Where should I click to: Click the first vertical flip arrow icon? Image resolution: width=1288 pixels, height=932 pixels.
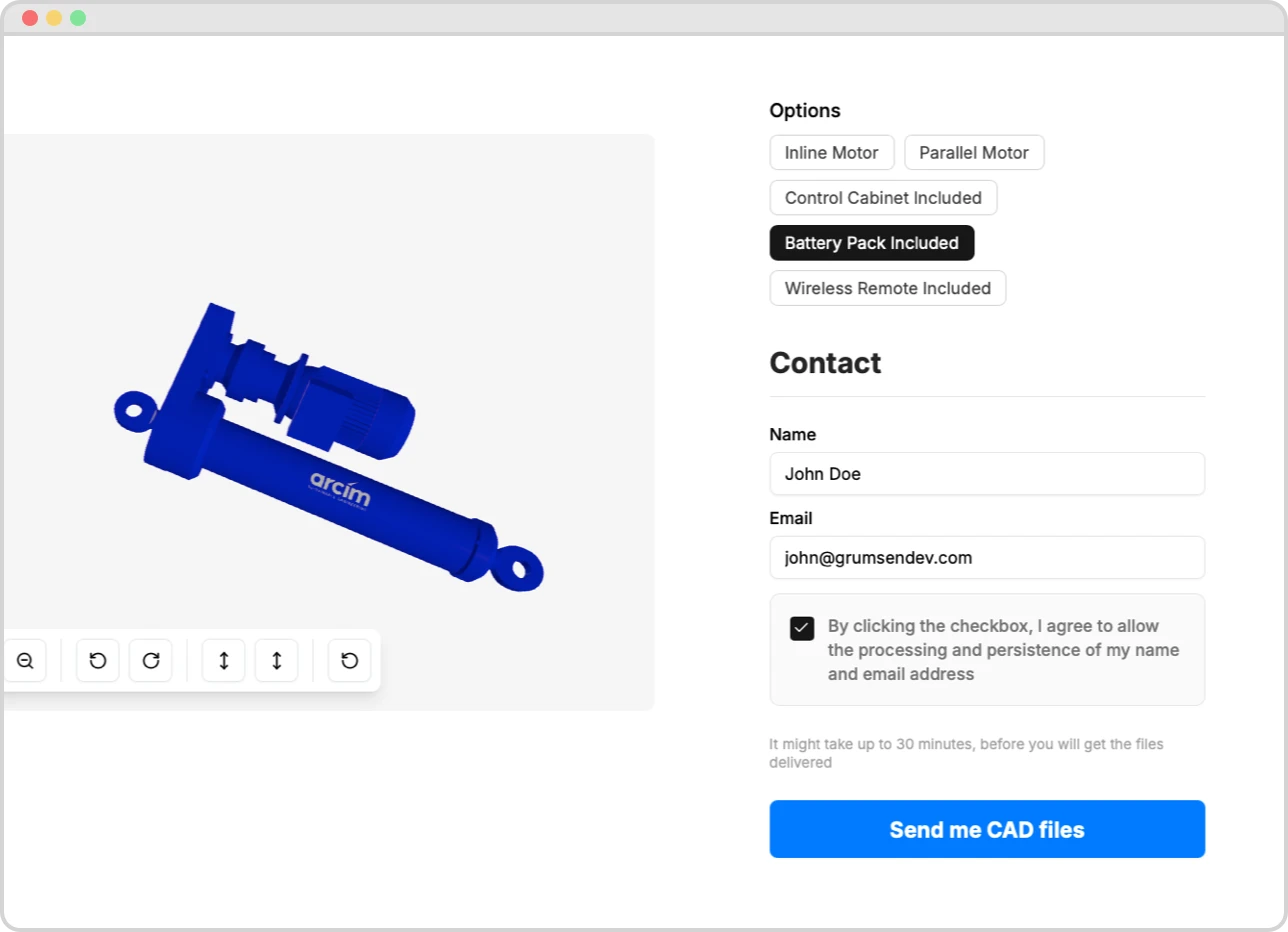coord(224,661)
